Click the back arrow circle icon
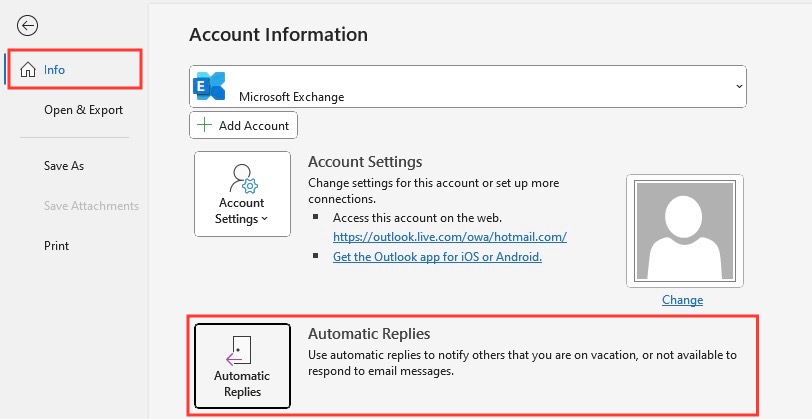Viewport: 812px width, 419px height. [x=27, y=25]
